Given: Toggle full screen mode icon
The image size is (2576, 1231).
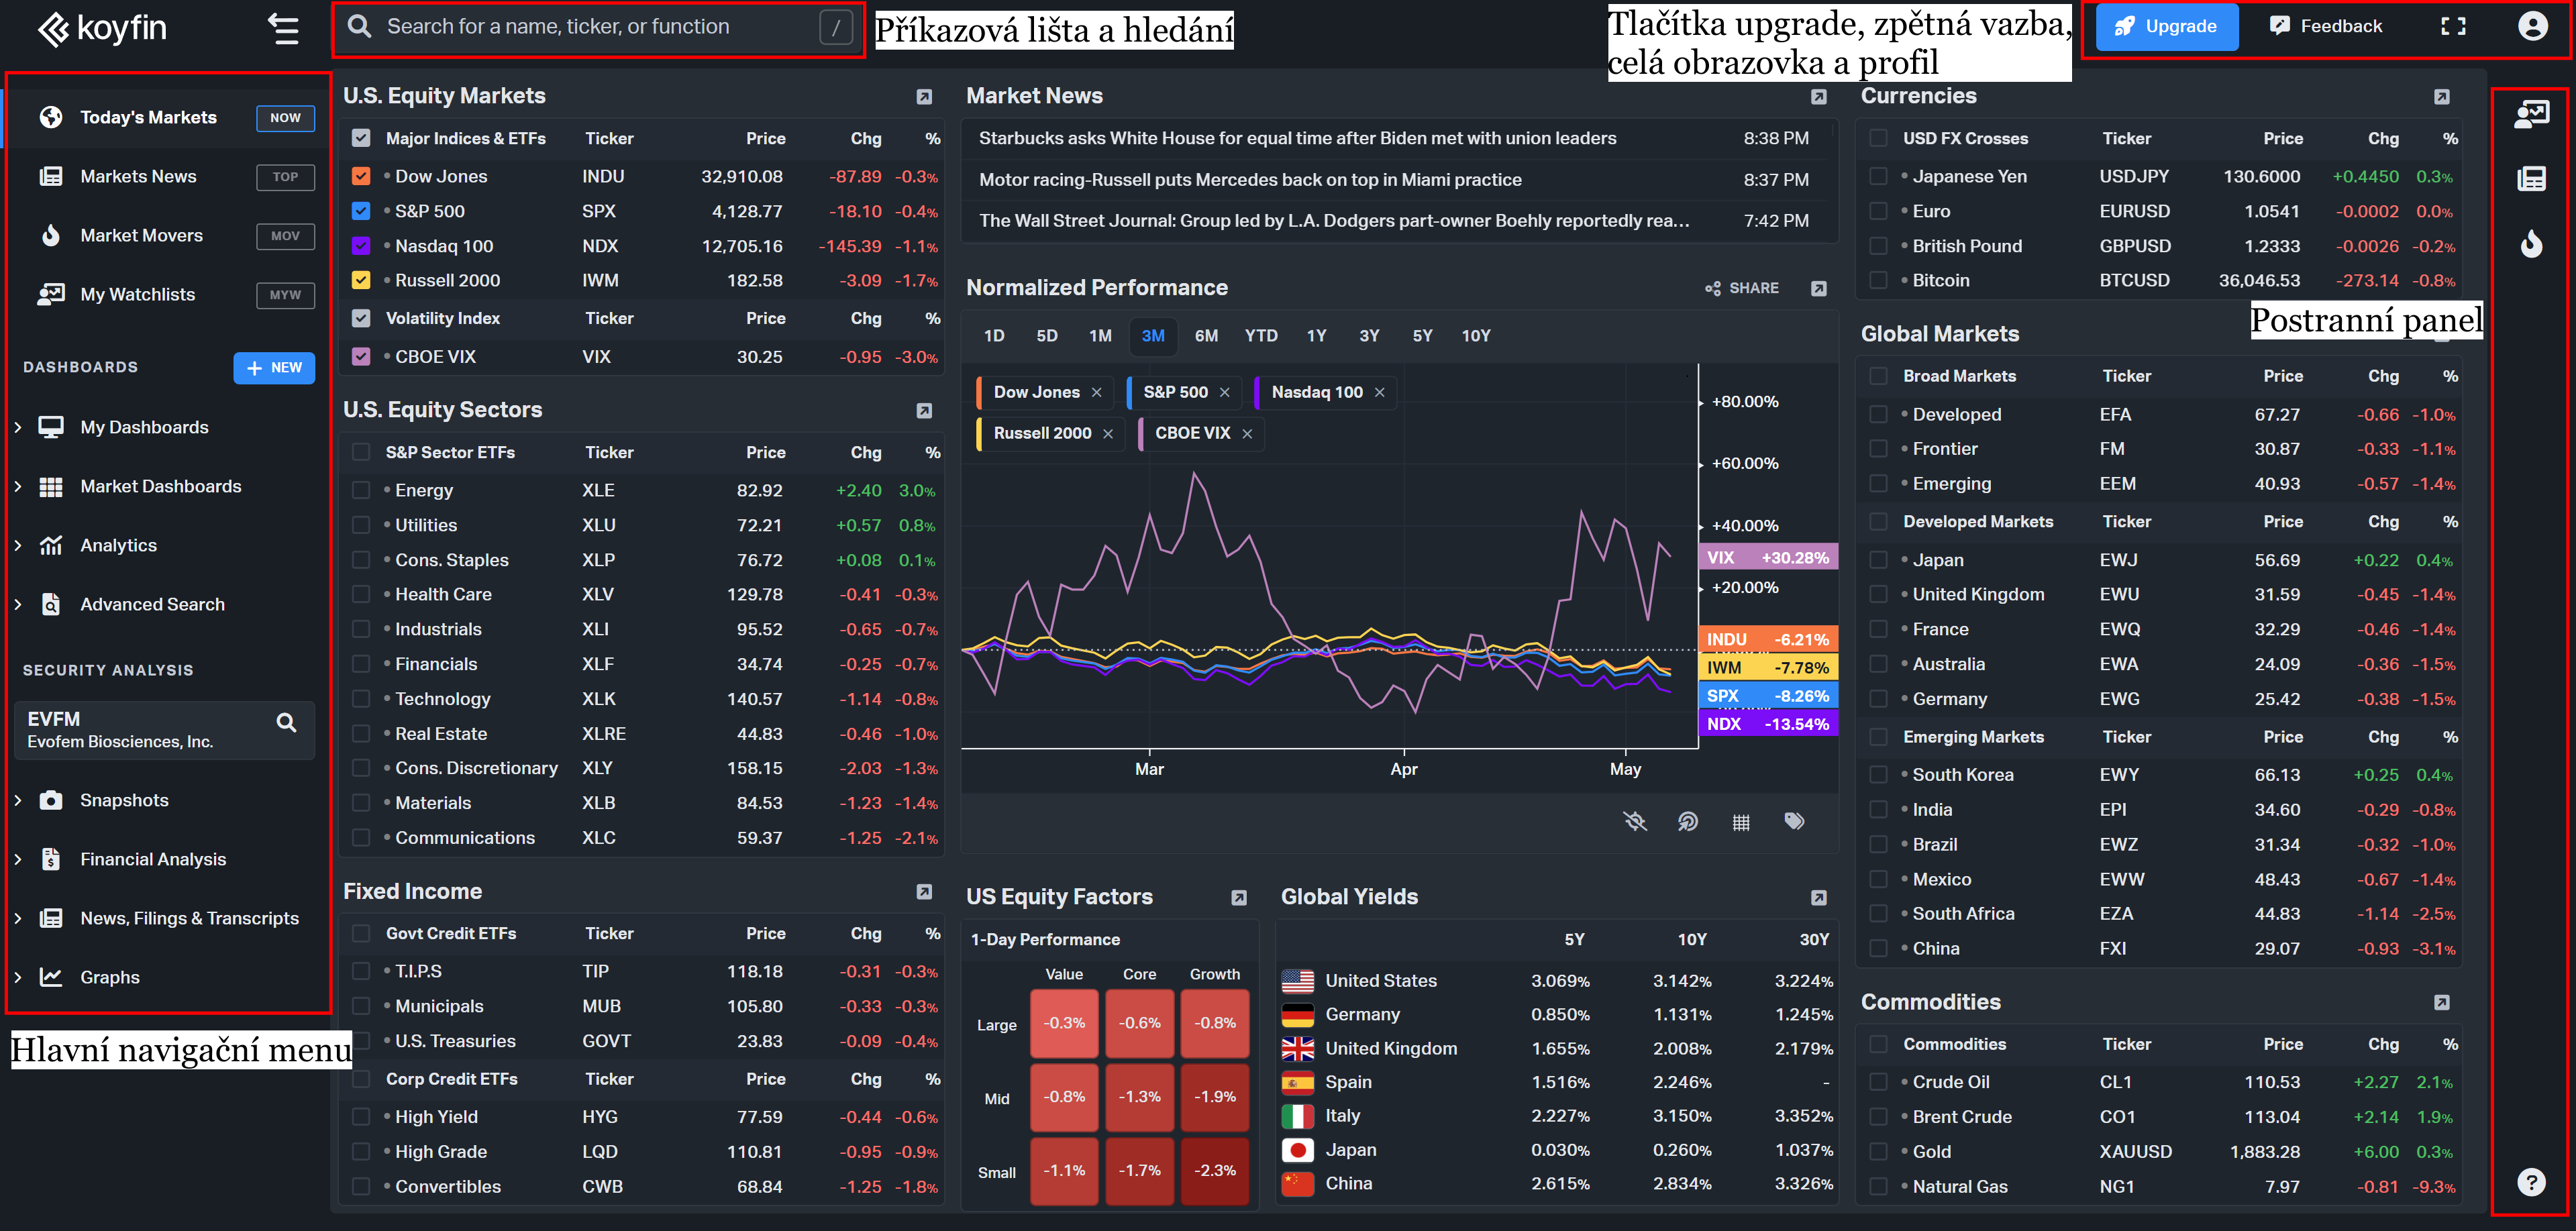Looking at the screenshot, I should tap(2453, 27).
